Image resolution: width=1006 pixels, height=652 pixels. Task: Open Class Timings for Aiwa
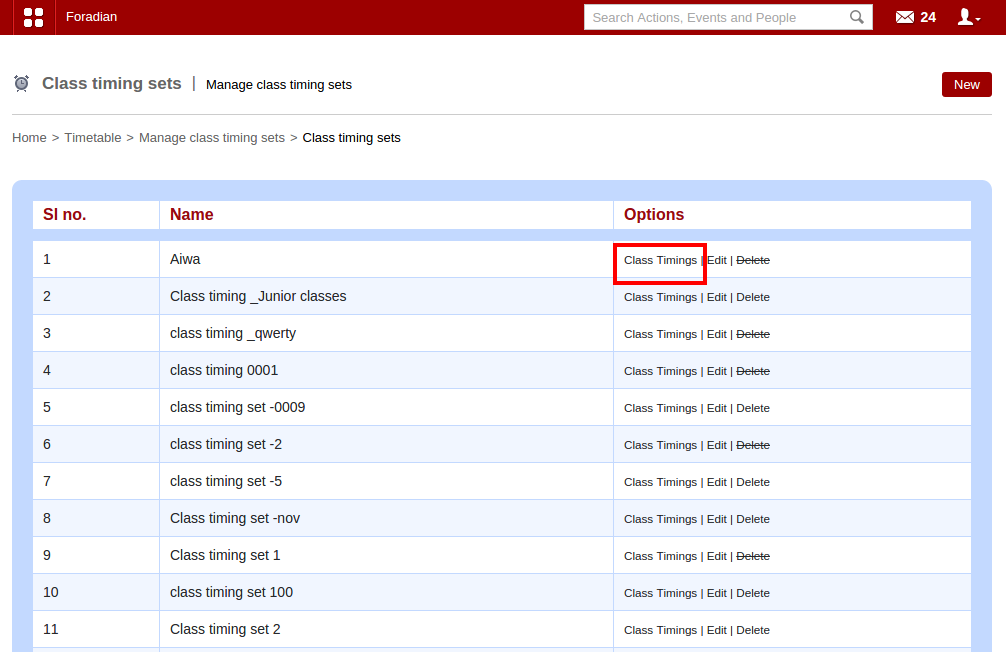(x=660, y=260)
